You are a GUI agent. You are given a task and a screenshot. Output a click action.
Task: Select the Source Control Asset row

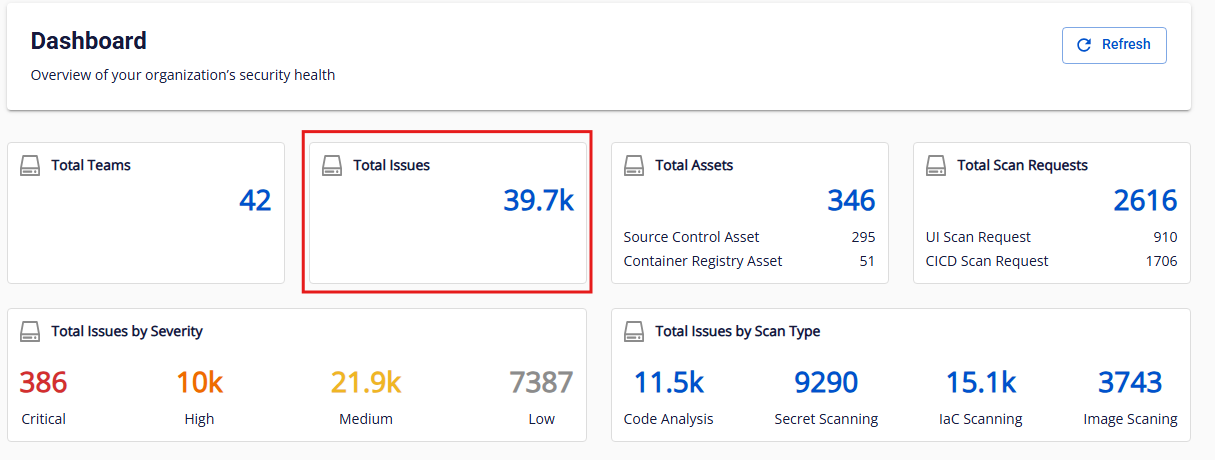pyautogui.click(x=749, y=237)
